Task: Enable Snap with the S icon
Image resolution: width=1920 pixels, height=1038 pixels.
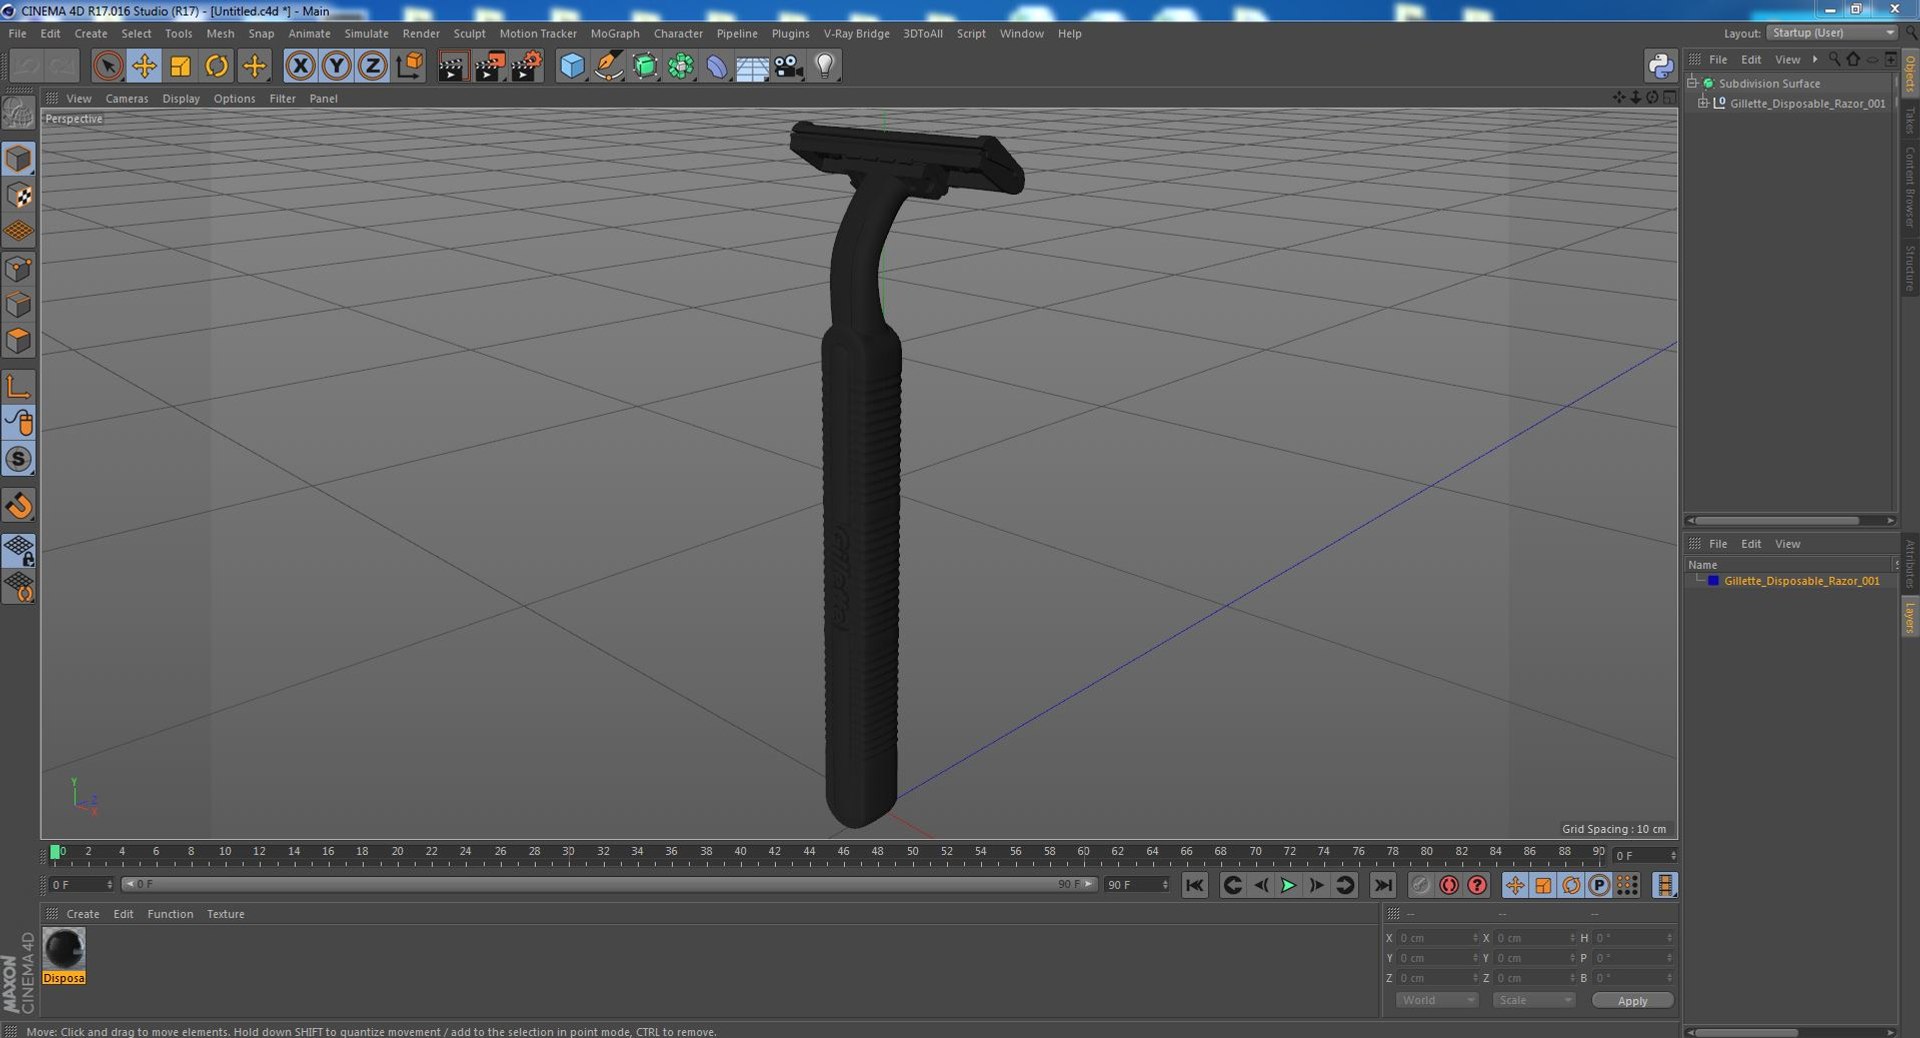Action: coord(19,459)
